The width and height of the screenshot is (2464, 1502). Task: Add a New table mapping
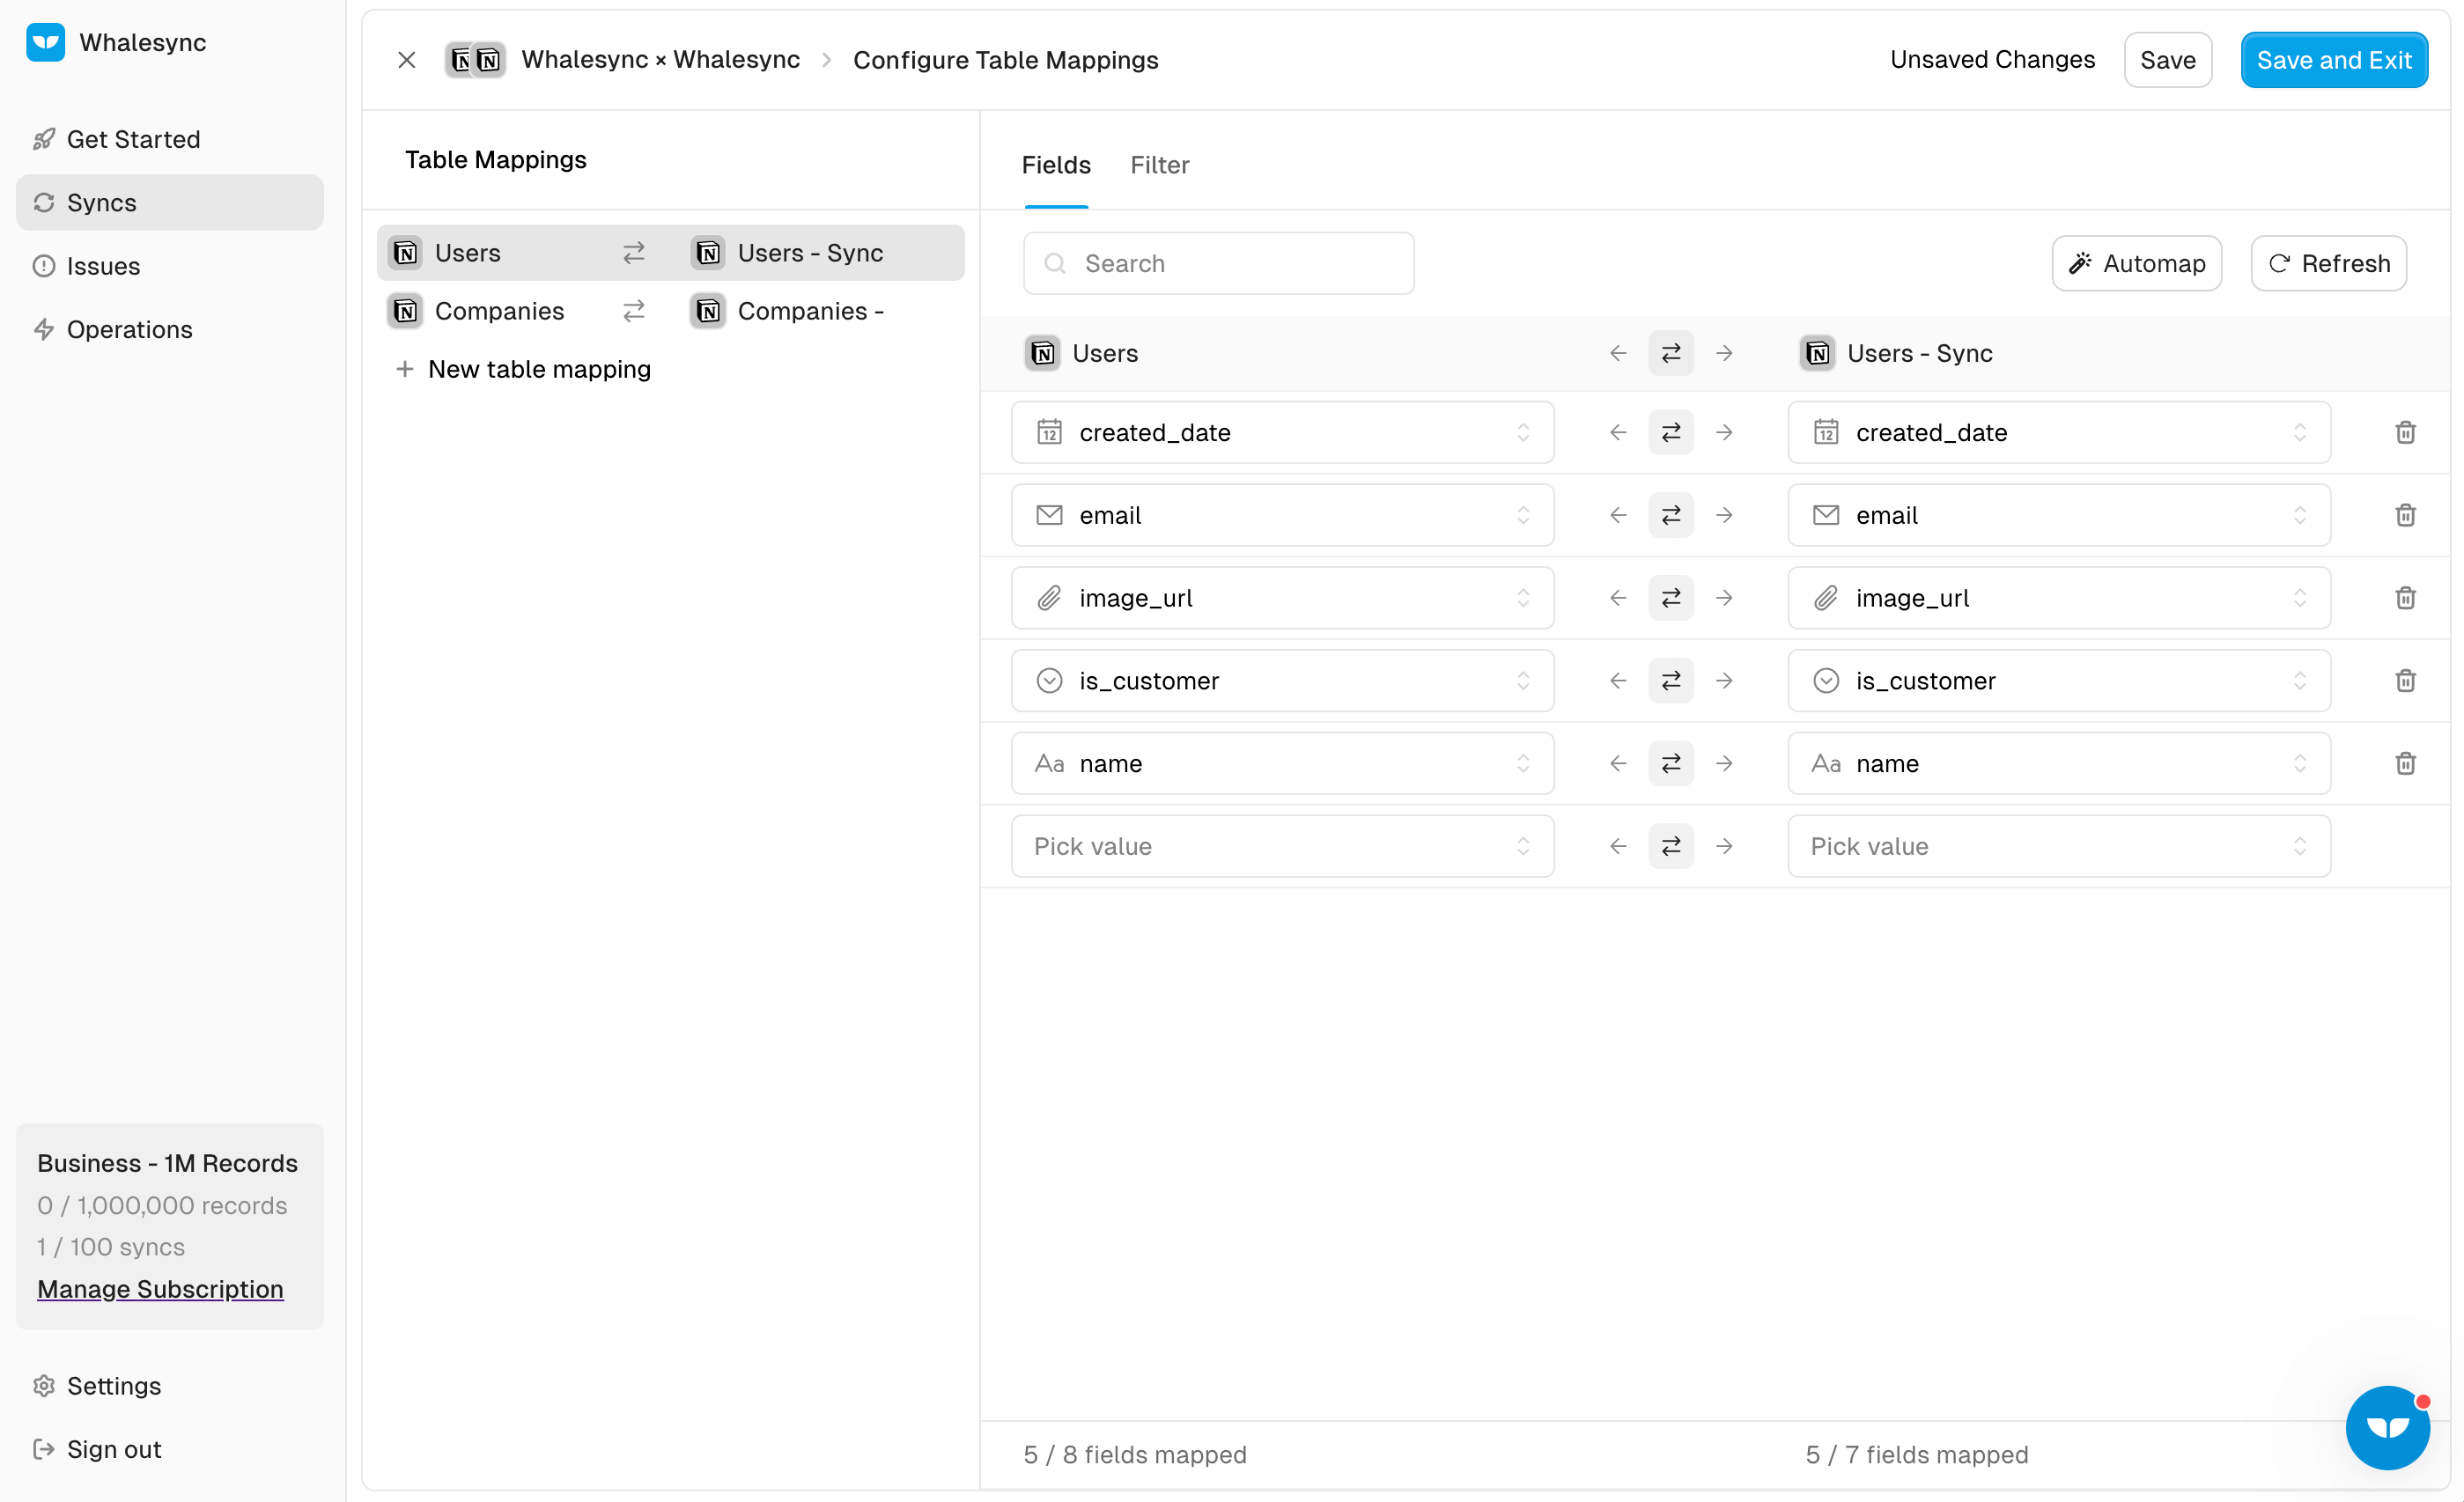coord(523,369)
